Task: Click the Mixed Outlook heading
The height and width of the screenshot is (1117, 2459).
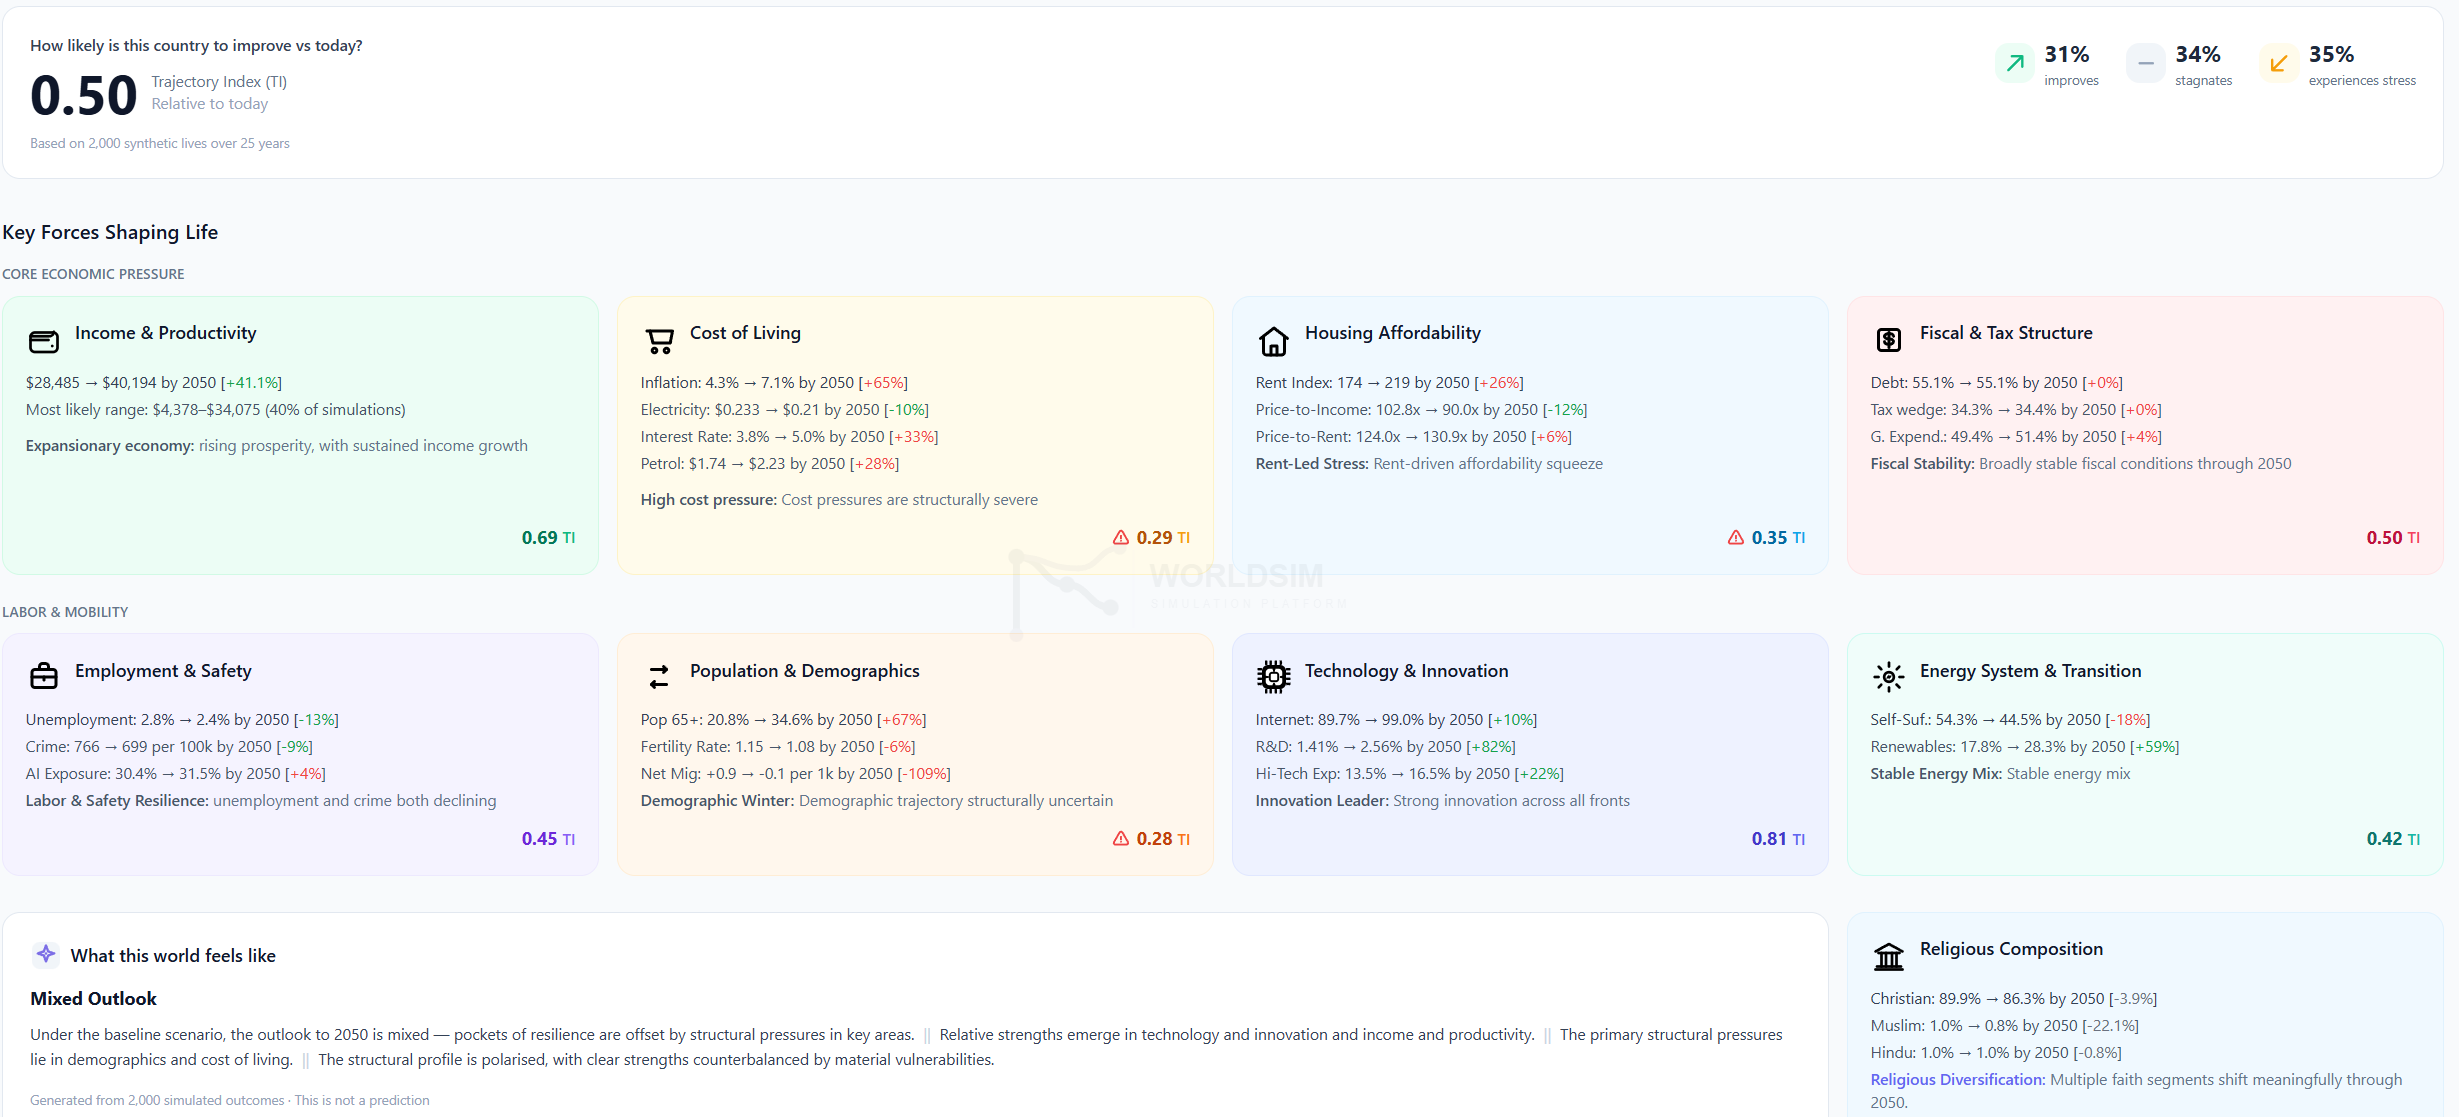Action: click(93, 999)
